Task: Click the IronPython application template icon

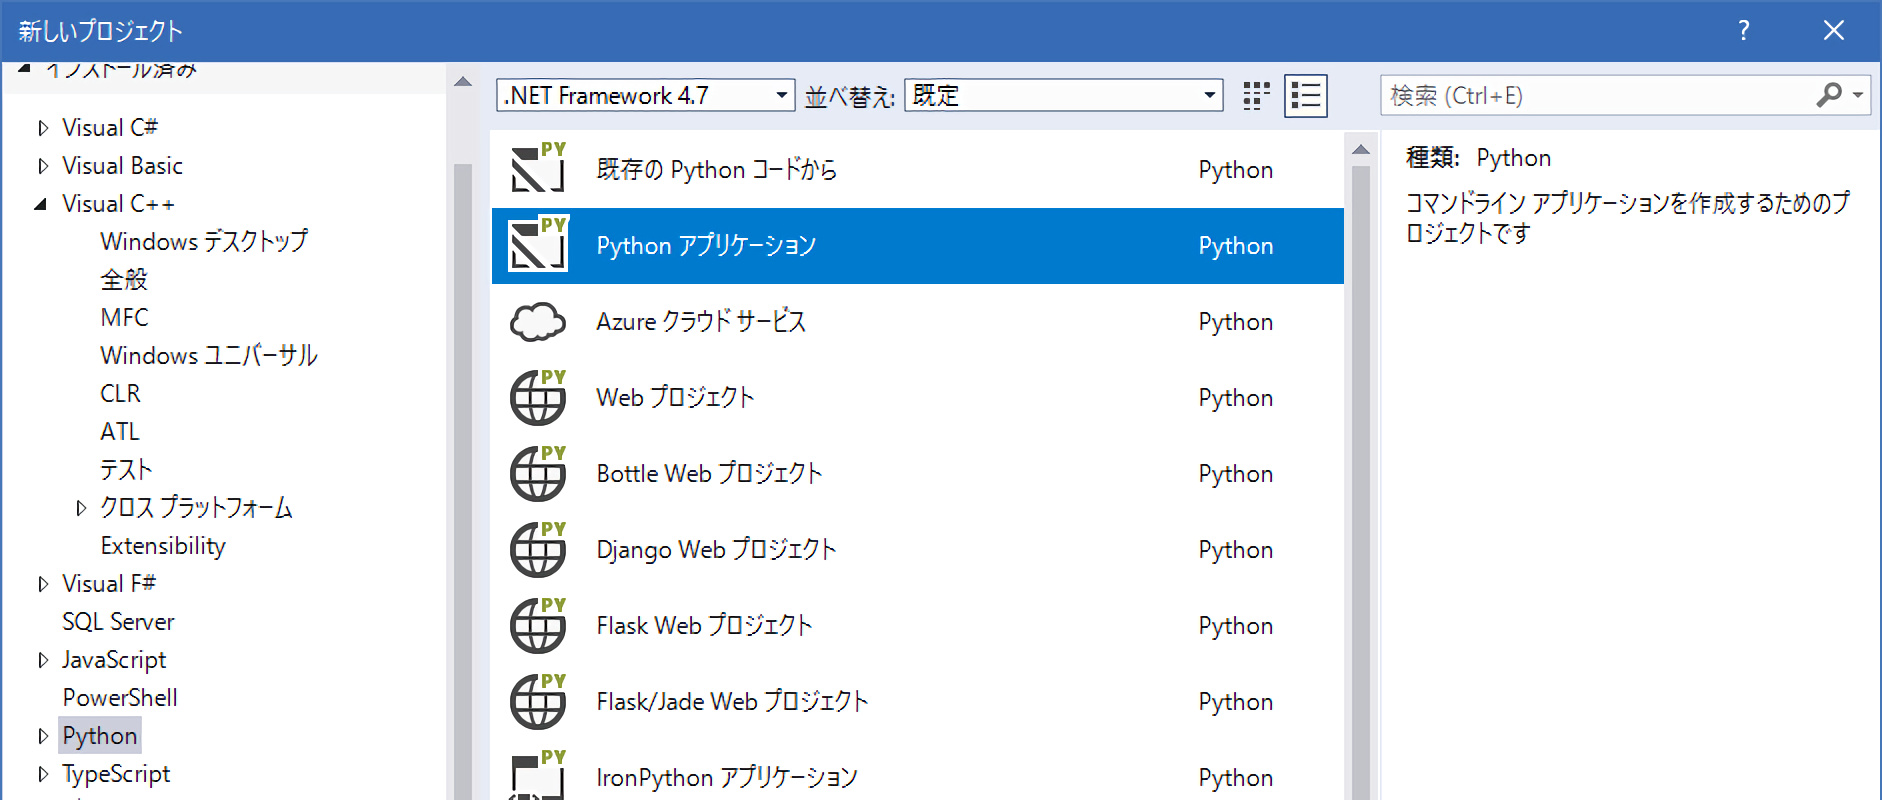Action: 538,776
